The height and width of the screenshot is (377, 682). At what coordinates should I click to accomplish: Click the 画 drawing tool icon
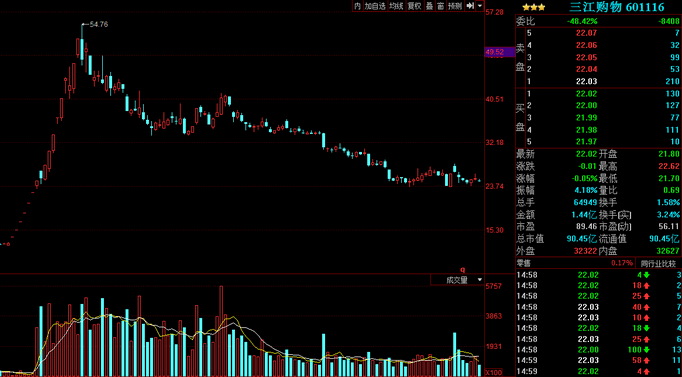pos(441,6)
